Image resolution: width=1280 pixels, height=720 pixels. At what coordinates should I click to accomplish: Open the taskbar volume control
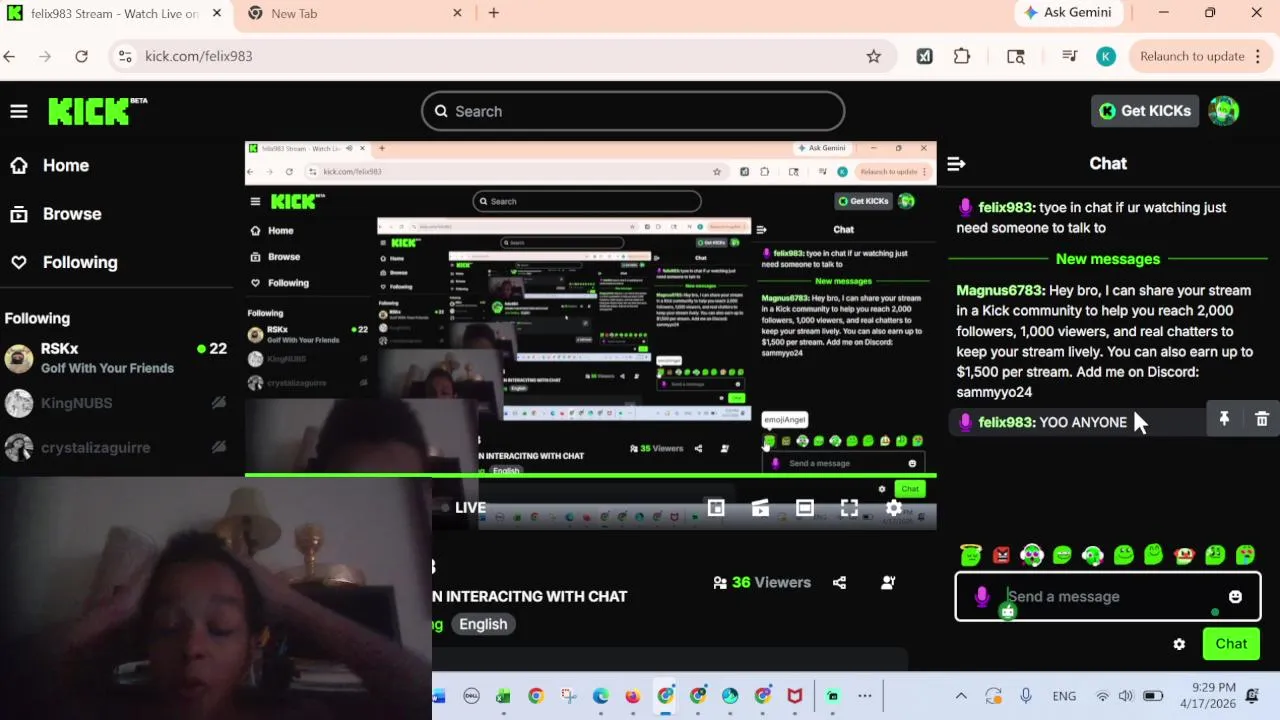[x=1126, y=696]
